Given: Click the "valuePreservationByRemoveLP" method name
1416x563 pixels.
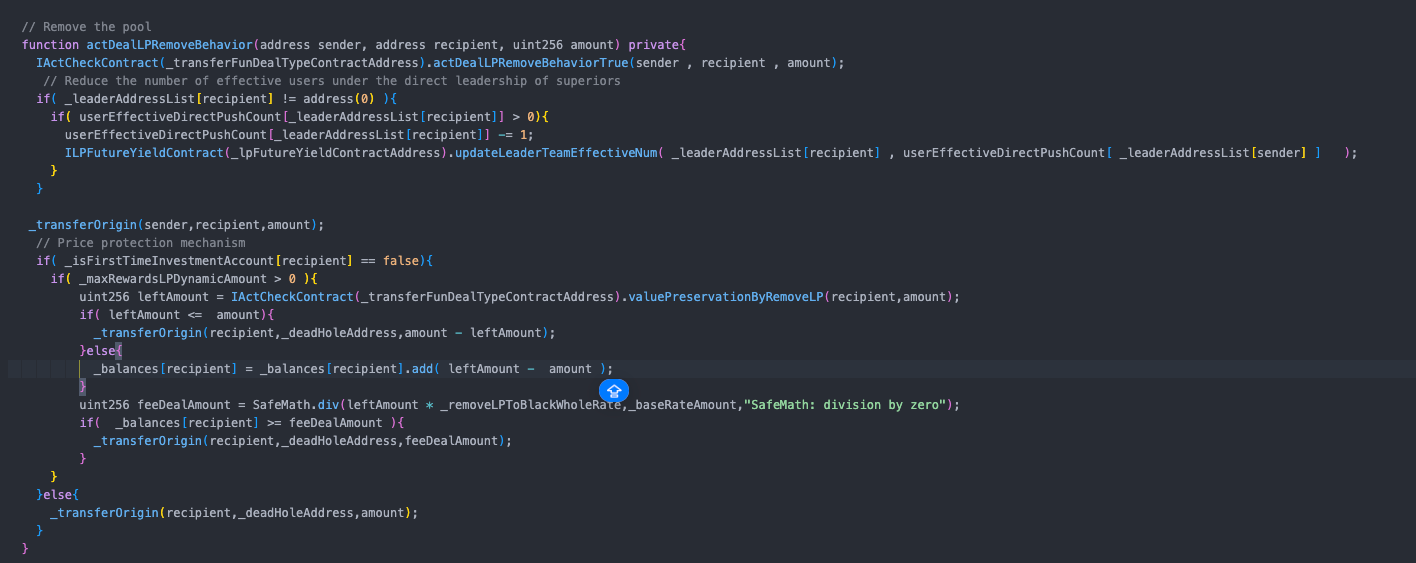Looking at the screenshot, I should tap(725, 297).
